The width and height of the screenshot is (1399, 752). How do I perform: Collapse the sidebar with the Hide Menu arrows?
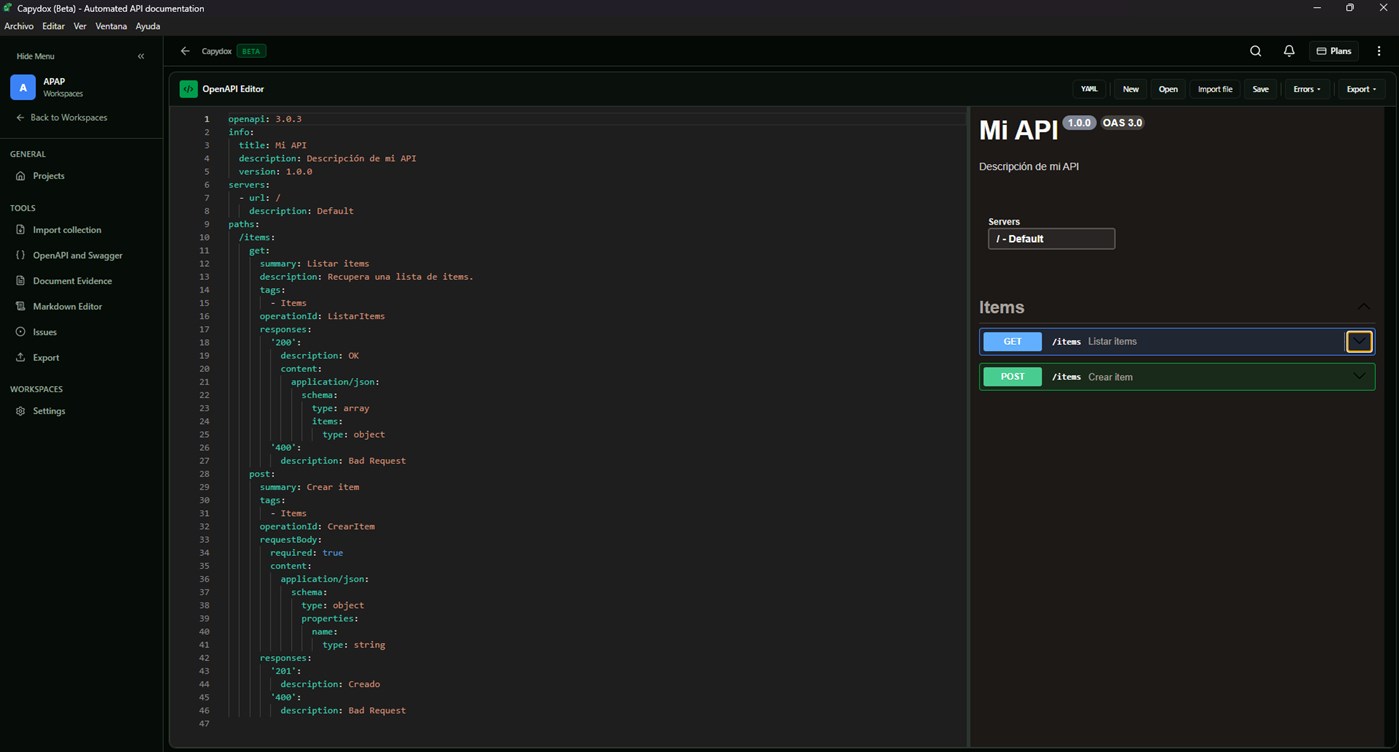coord(141,56)
